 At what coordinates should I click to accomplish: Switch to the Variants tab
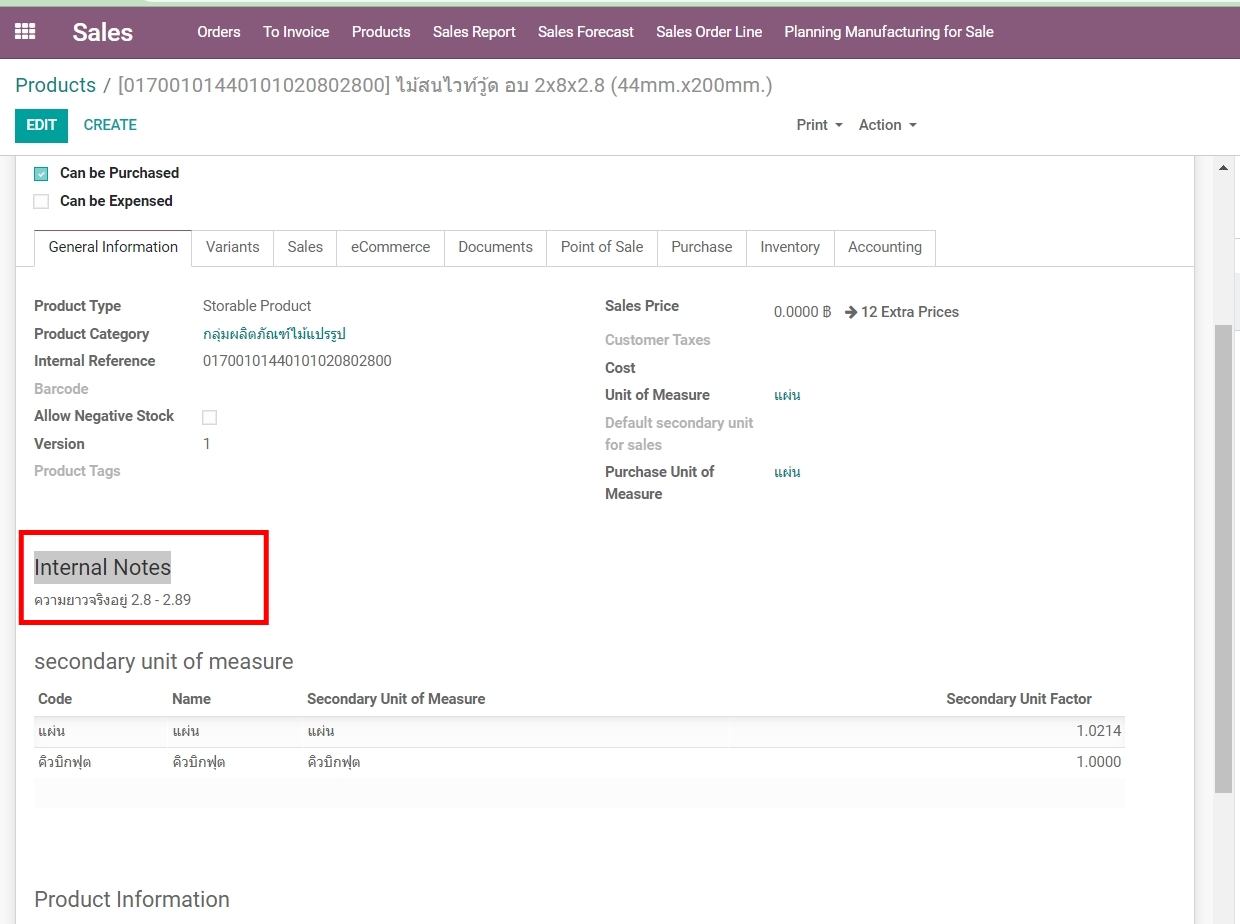pos(232,247)
